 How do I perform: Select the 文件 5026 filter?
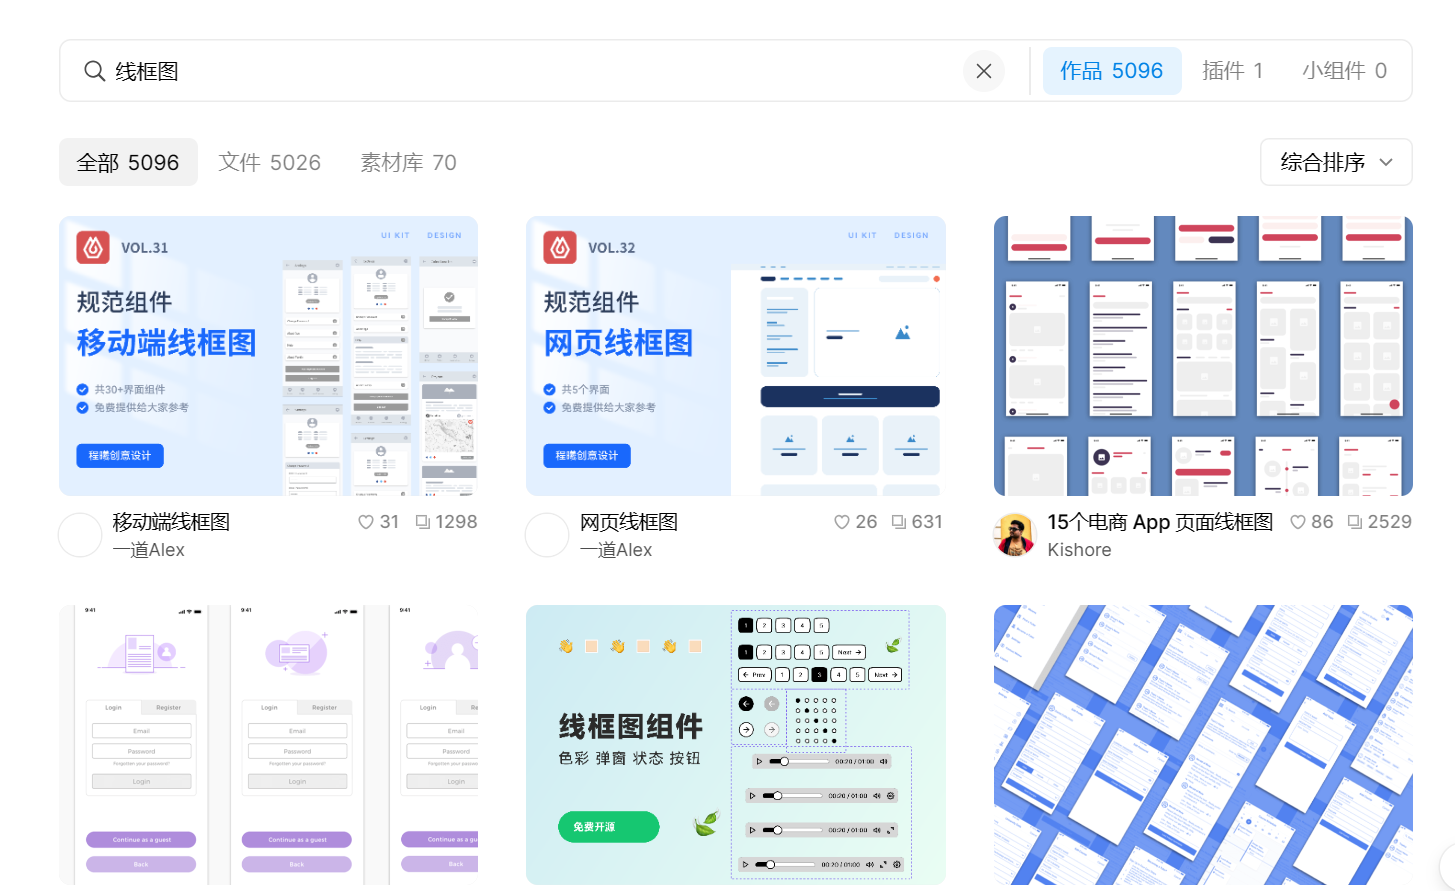(270, 162)
